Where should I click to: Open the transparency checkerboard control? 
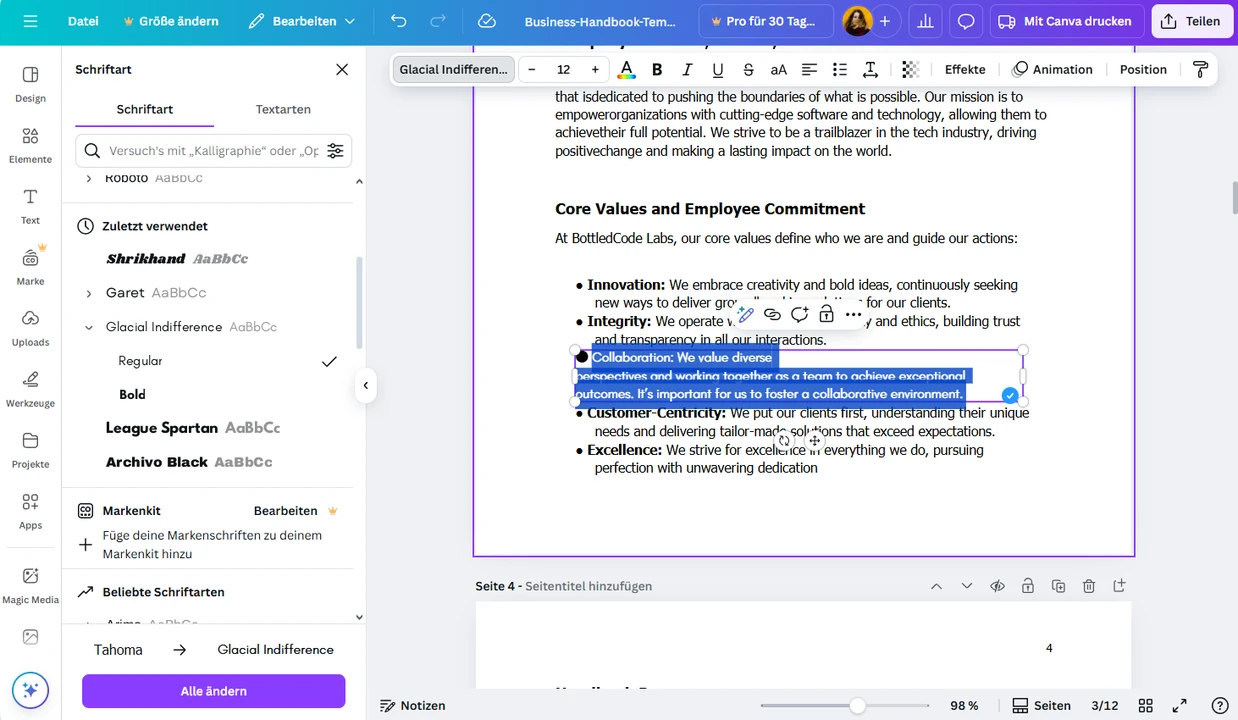click(910, 69)
